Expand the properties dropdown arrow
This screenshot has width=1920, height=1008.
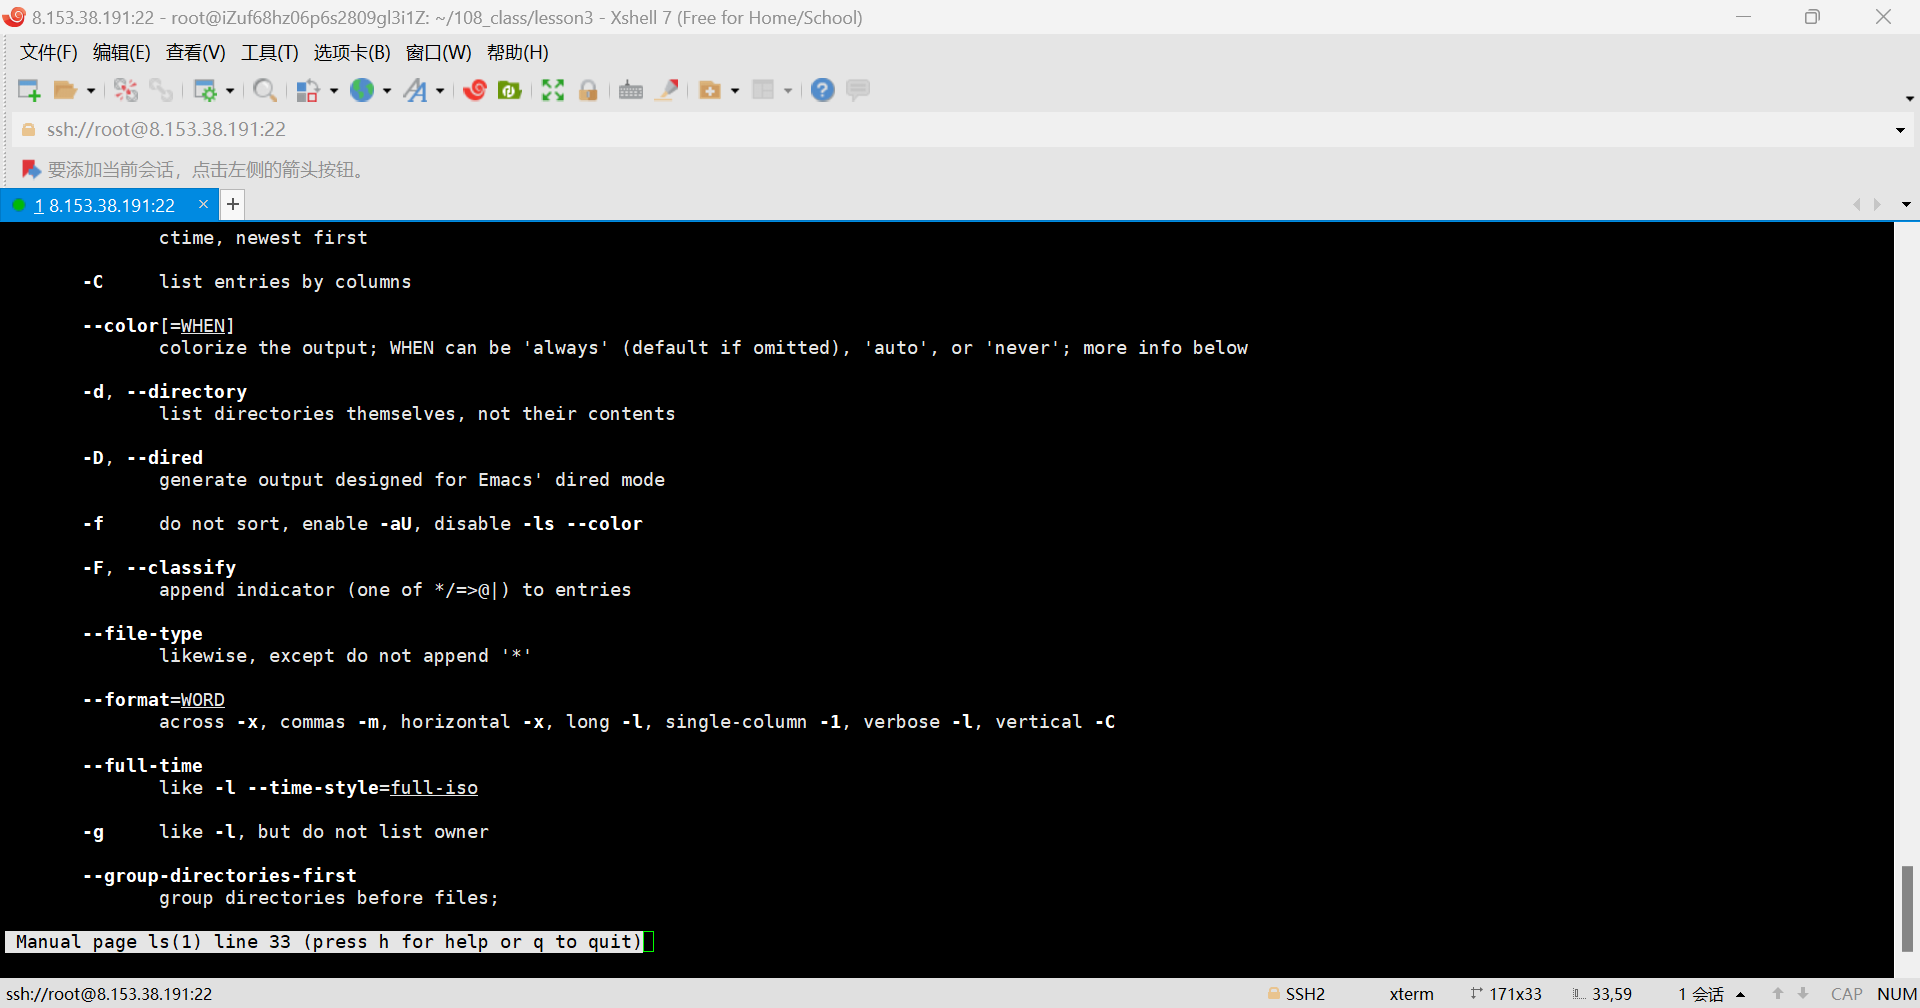tap(230, 91)
